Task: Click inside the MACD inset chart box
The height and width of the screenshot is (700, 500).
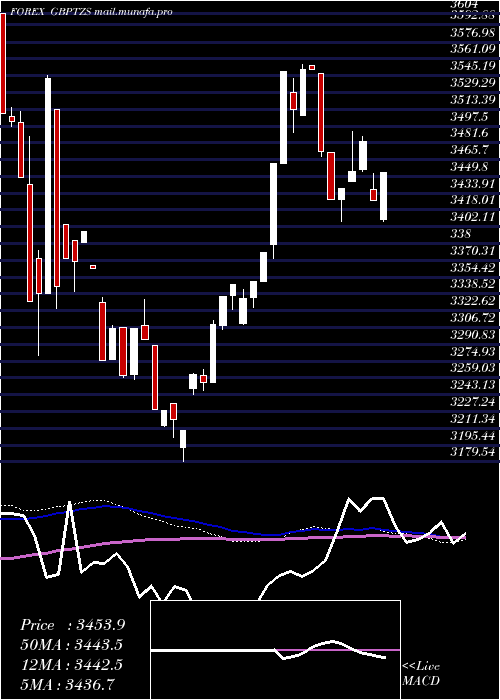Action: [275, 650]
